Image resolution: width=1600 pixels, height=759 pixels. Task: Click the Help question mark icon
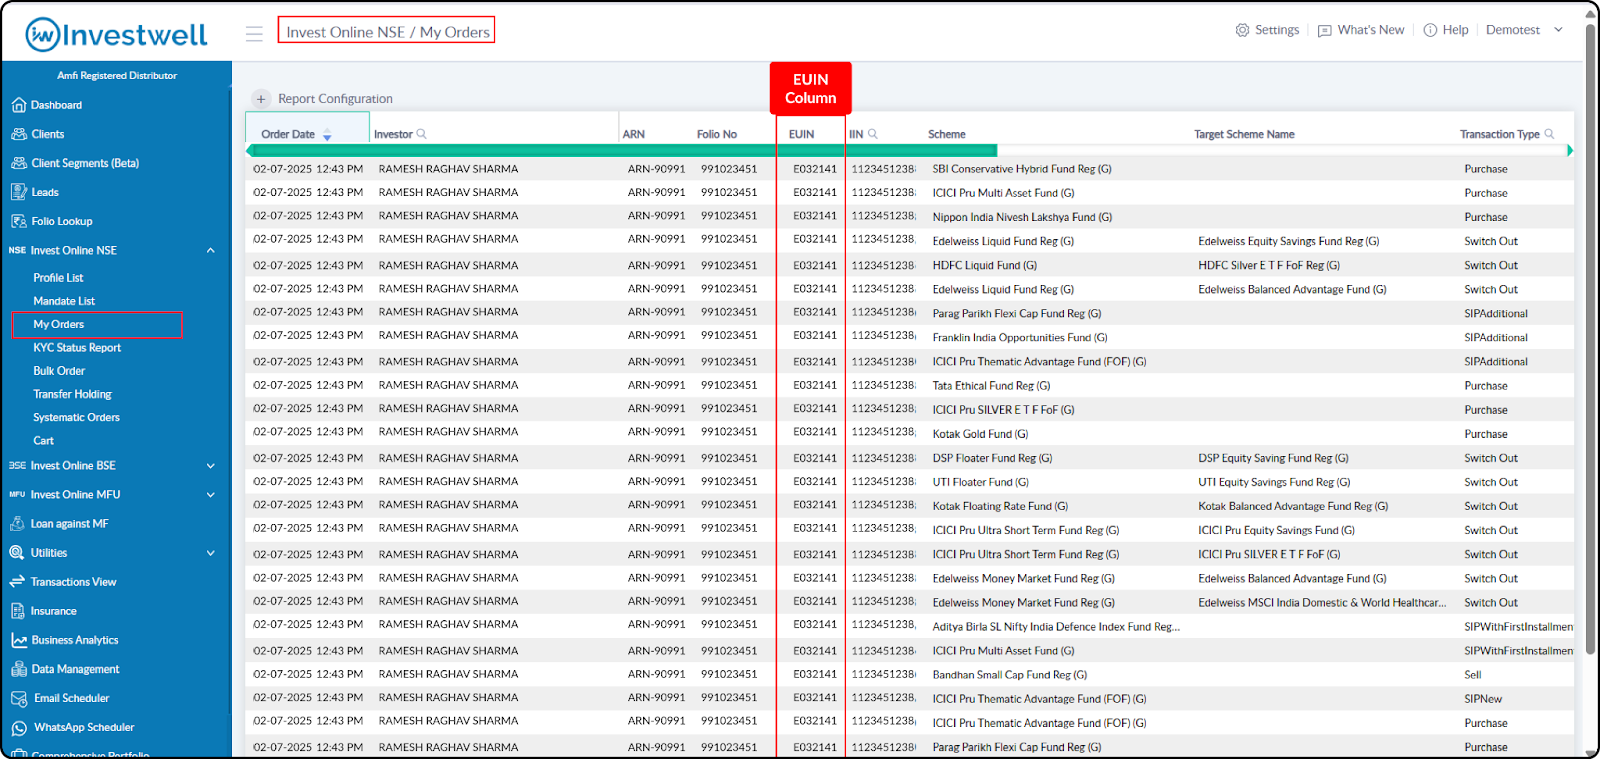[1430, 30]
